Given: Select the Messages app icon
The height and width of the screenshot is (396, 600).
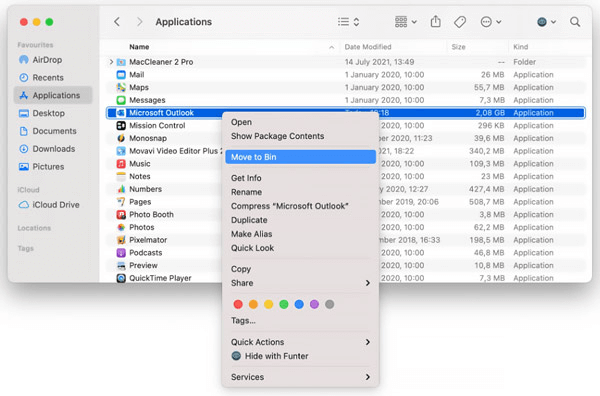Looking at the screenshot, I should coord(121,100).
